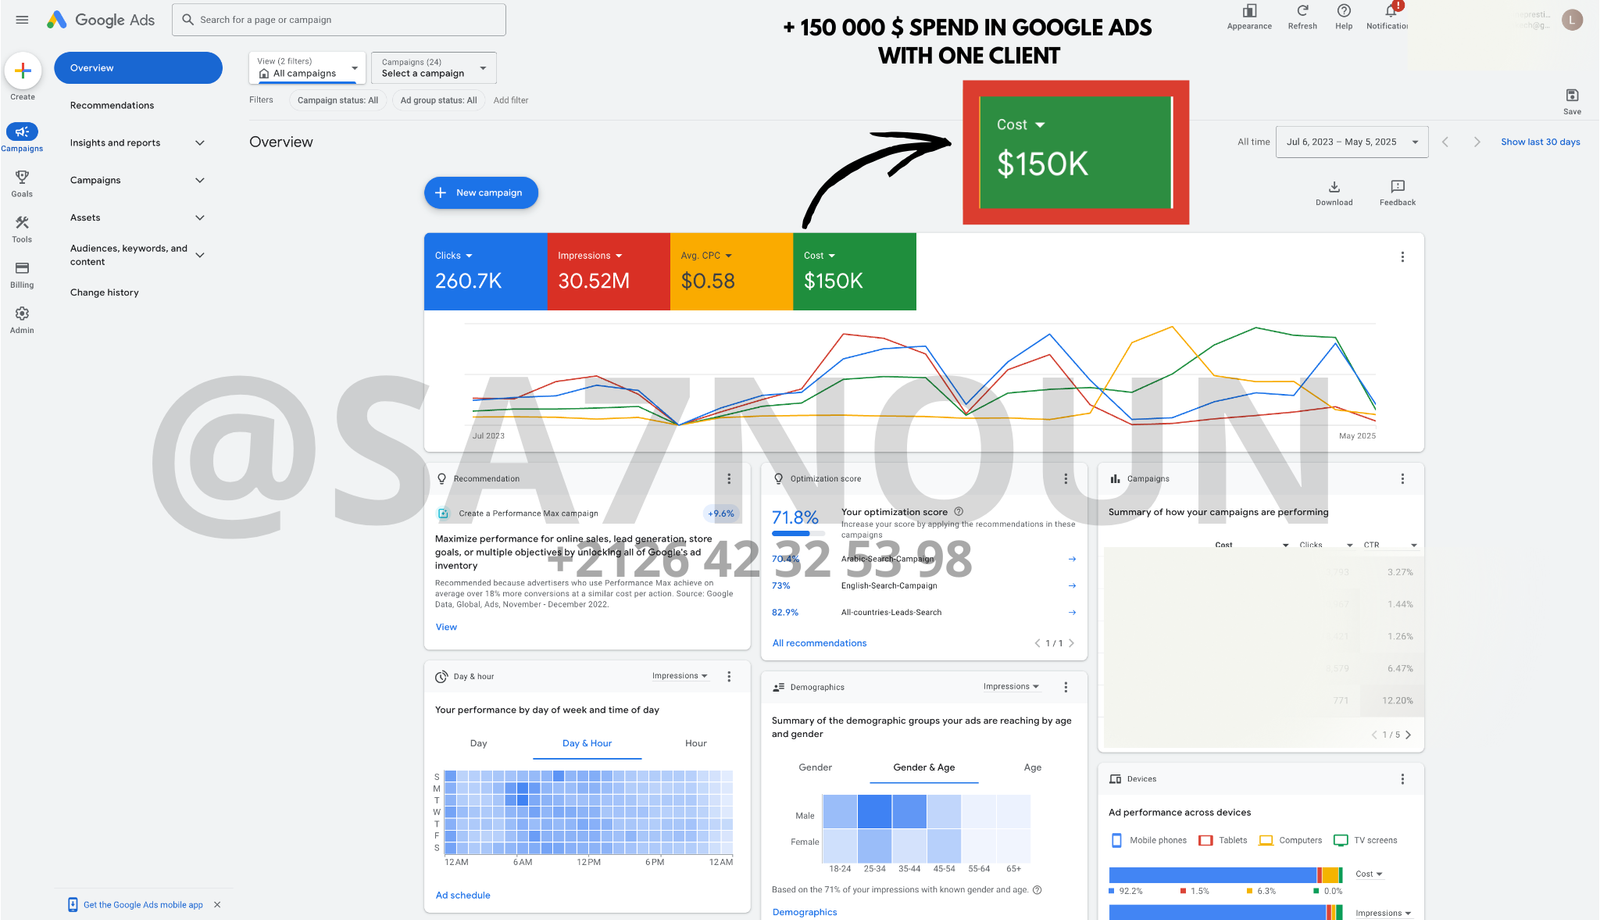
Task: Open the All campaigns view dropdown
Action: click(x=307, y=67)
